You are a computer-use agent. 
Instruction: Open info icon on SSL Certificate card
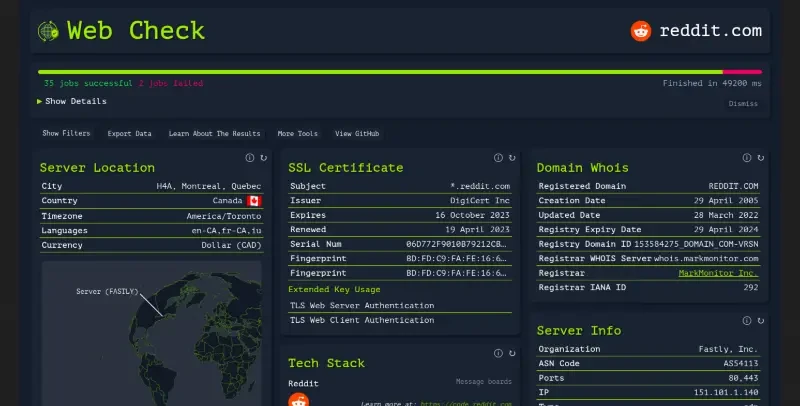498,158
